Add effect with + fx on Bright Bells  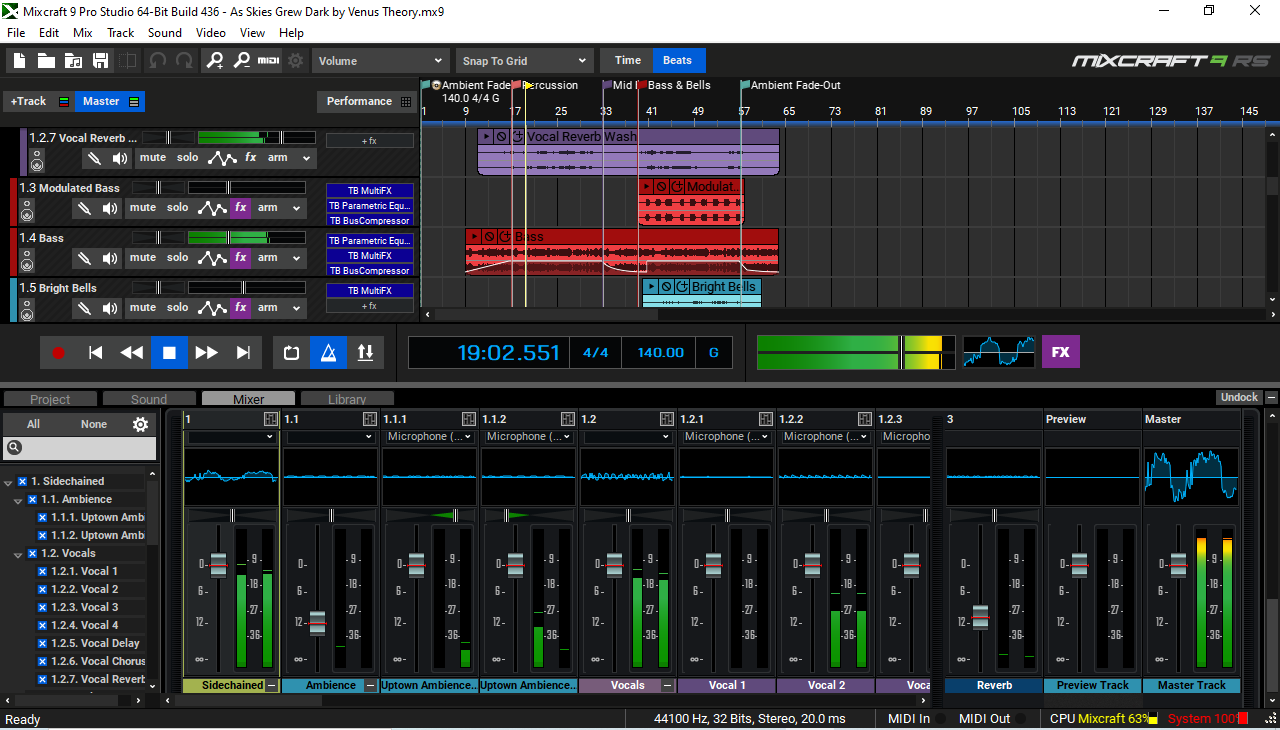[370, 306]
